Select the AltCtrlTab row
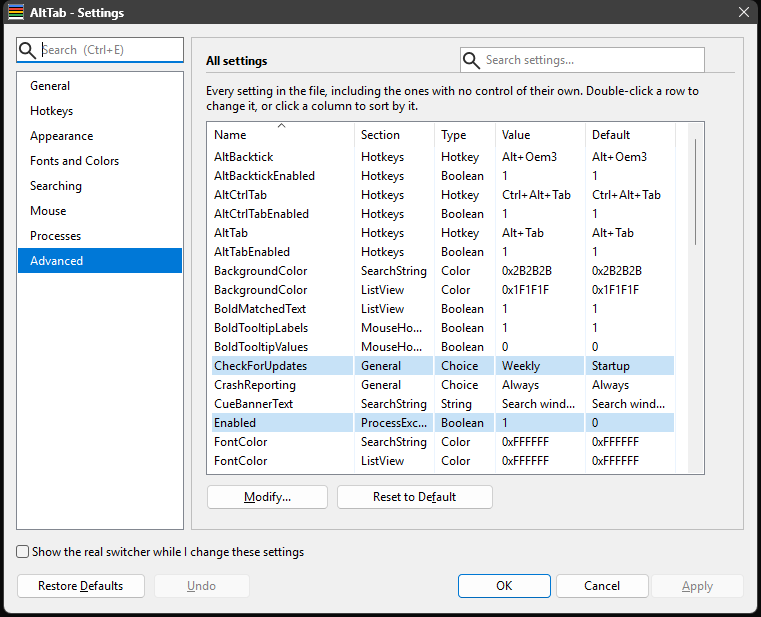The image size is (761, 617). tap(443, 195)
